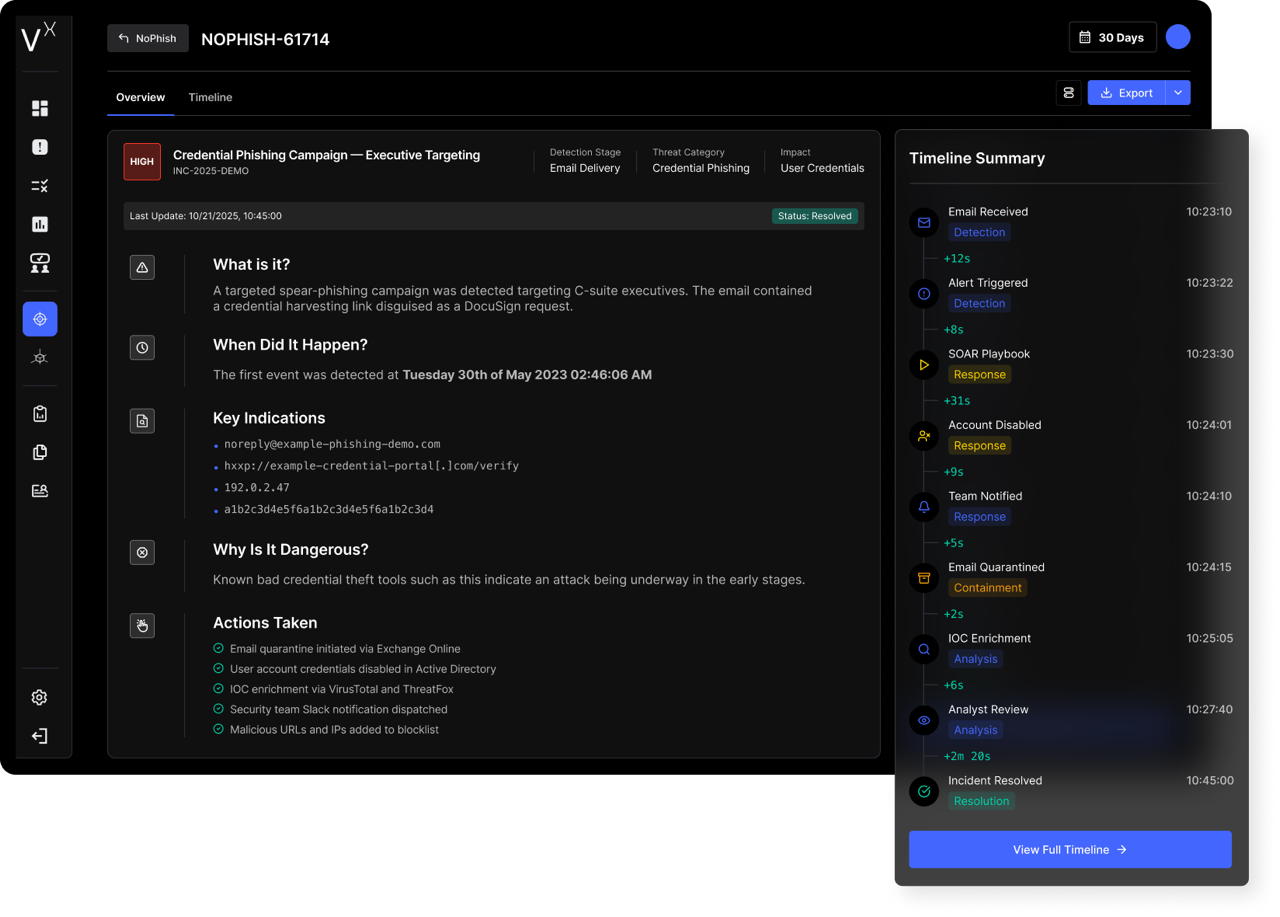Viewport: 1280px width, 917px height.
Task: Switch to the Timeline tab
Action: click(210, 97)
